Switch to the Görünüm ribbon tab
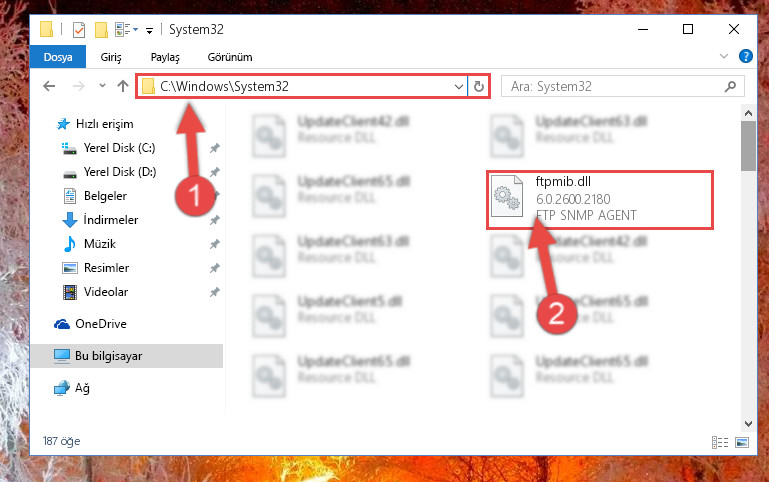Viewport: 769px width, 482px height. coord(230,57)
